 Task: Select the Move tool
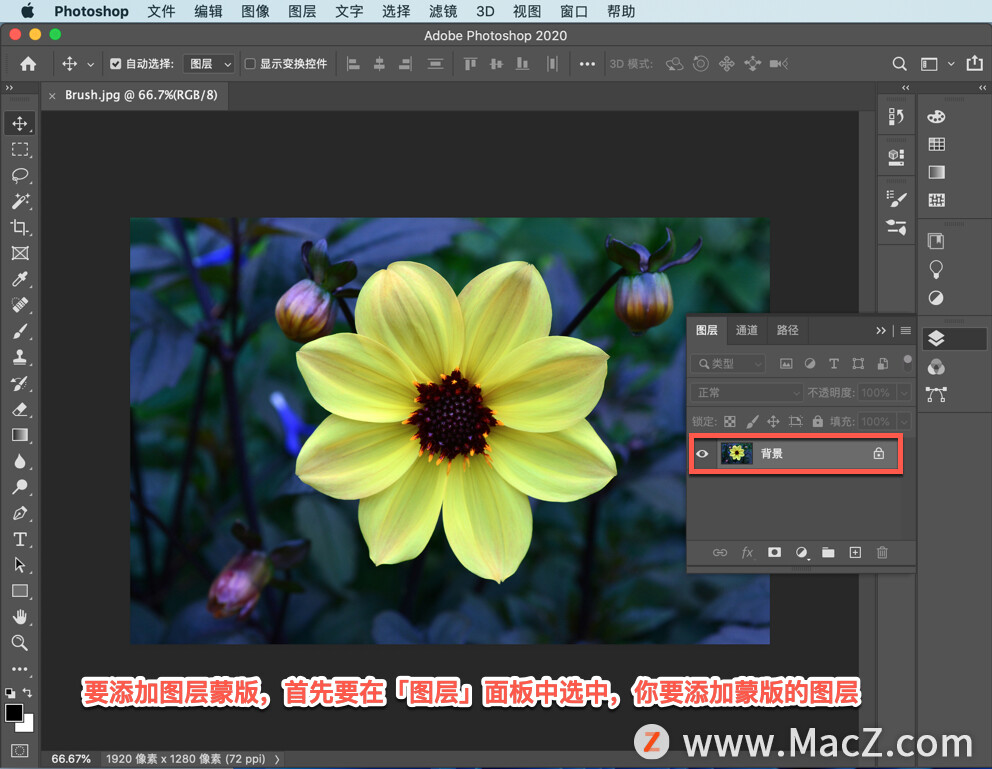click(x=20, y=123)
